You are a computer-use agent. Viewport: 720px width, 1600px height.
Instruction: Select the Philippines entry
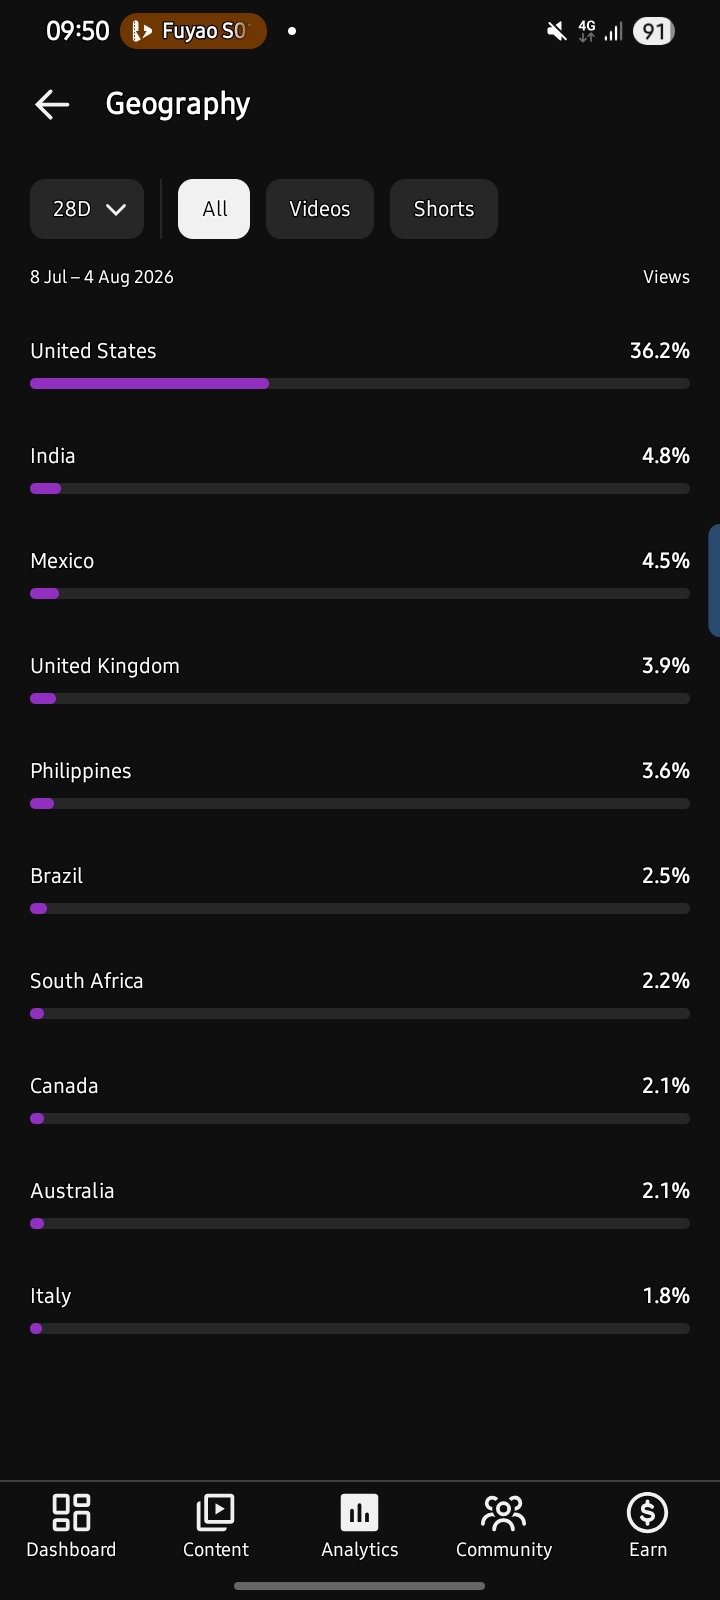click(x=360, y=785)
